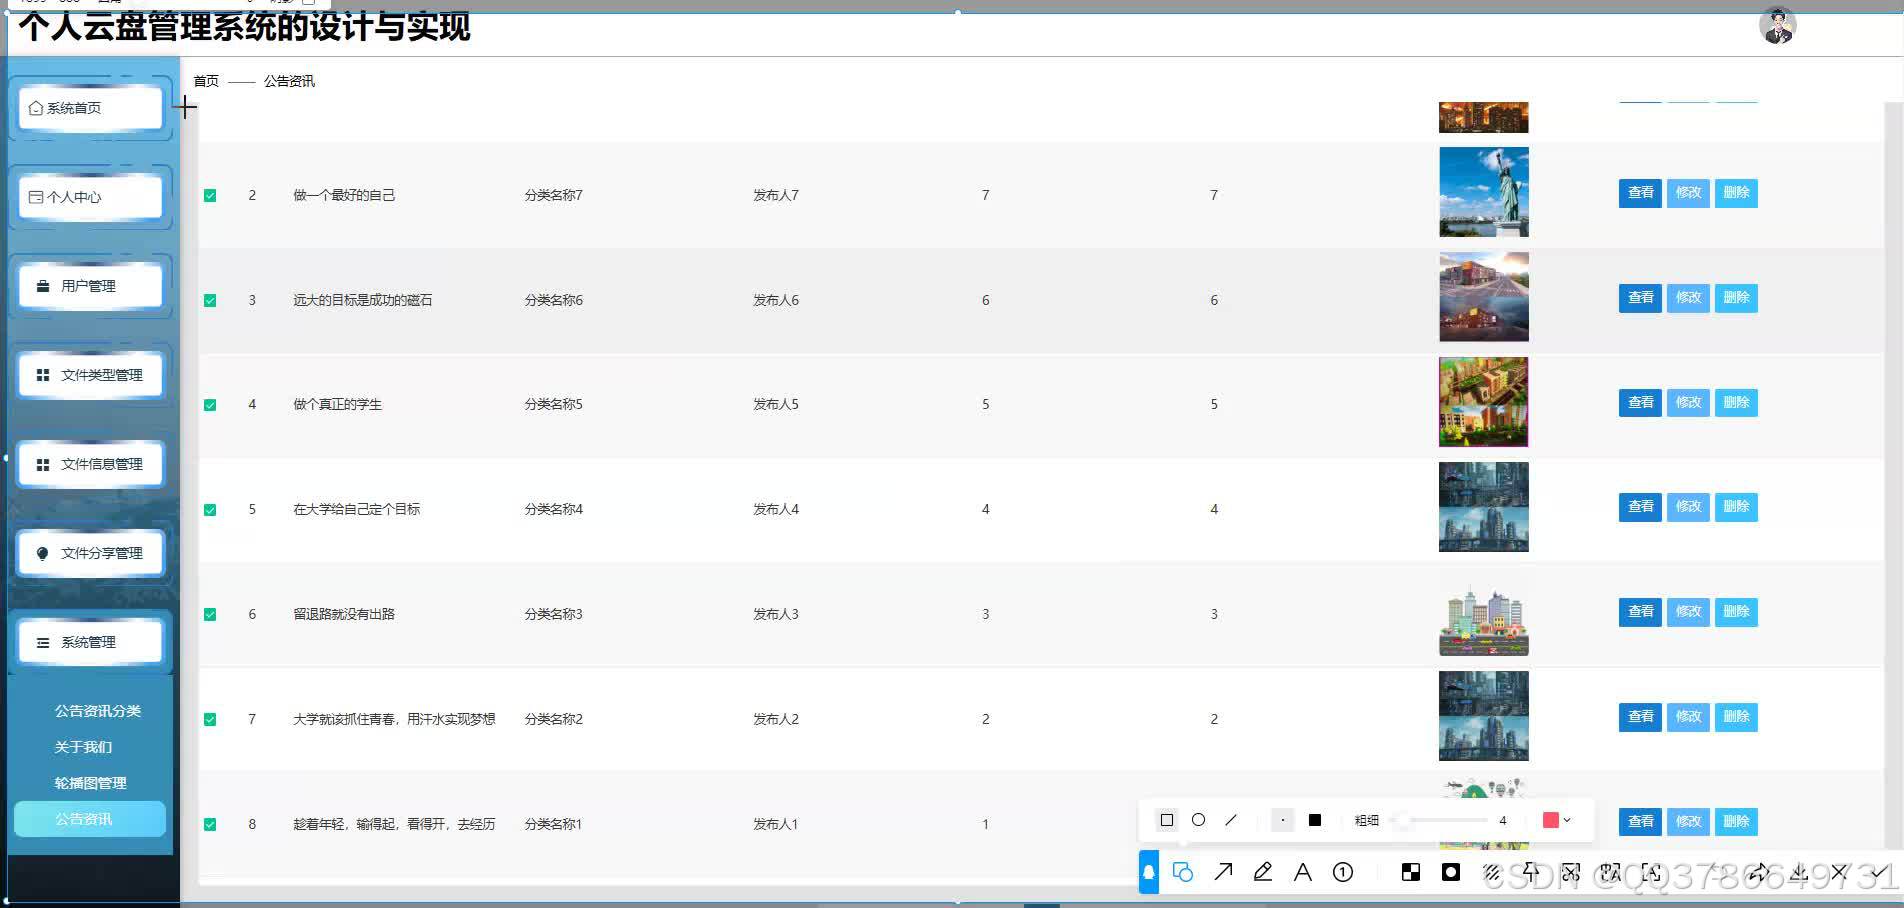The width and height of the screenshot is (1904, 908).
Task: Save the screenshot with download icon
Action: [x=1799, y=872]
